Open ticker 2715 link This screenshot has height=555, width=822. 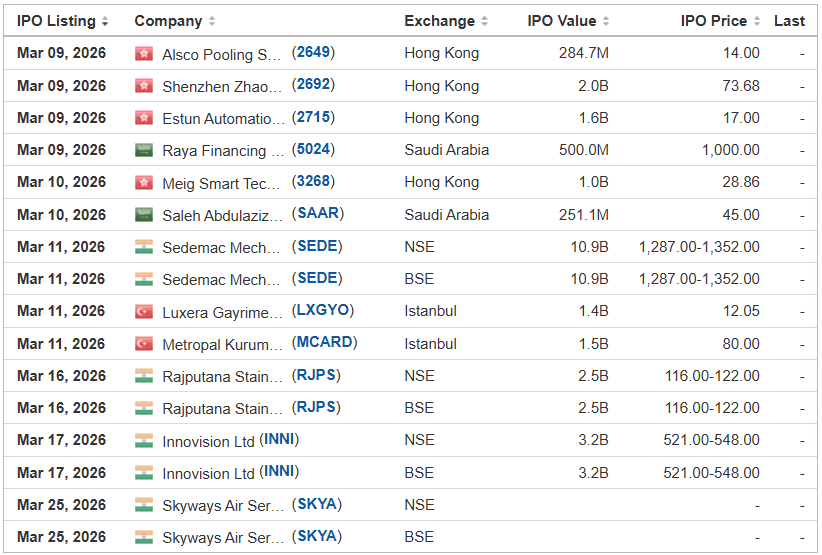313,117
